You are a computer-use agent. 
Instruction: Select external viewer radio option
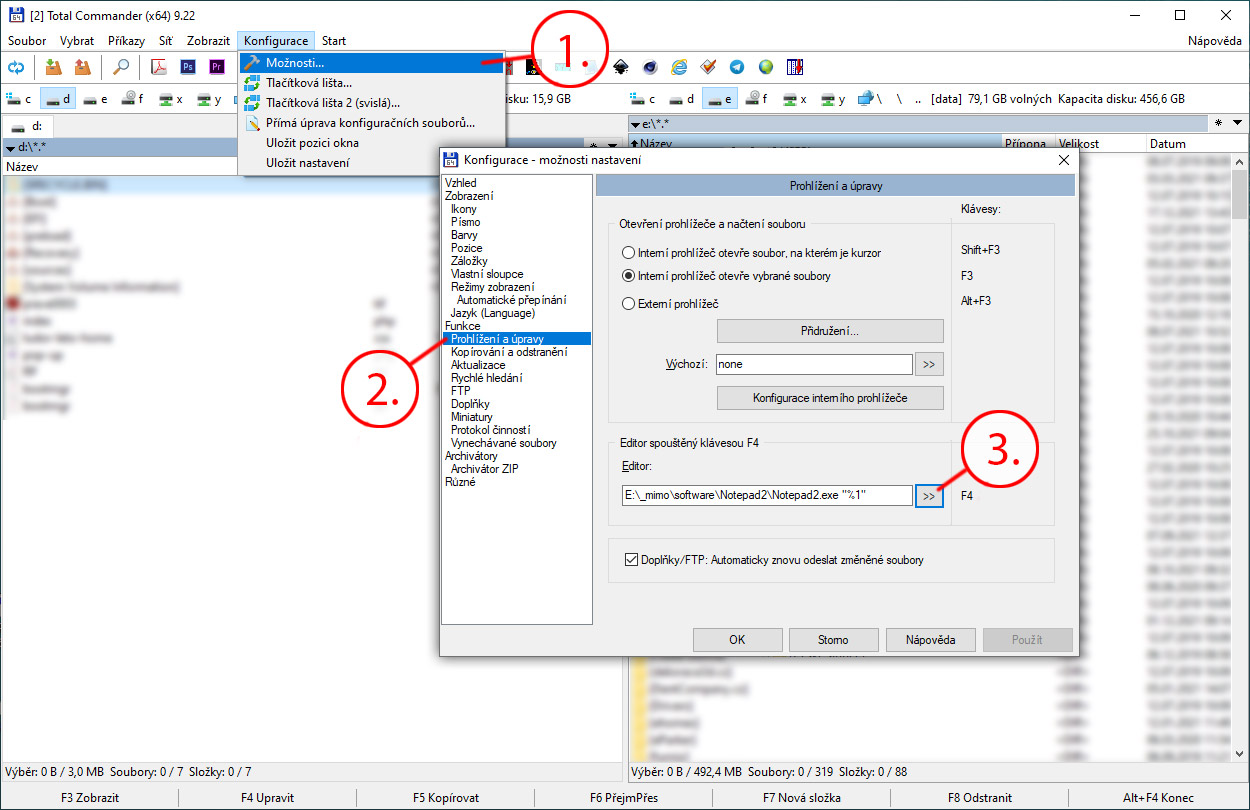628,303
